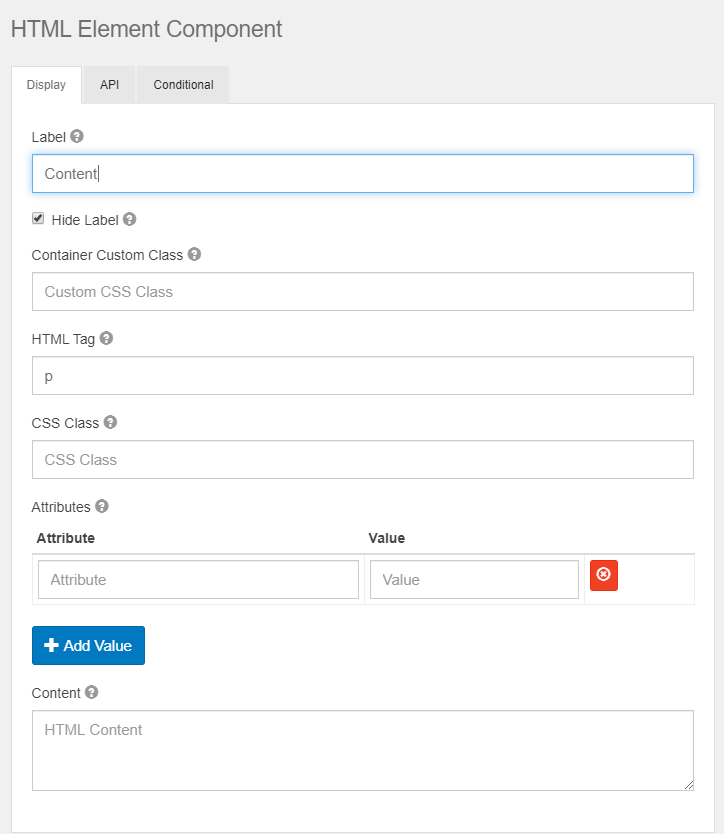Screen dimensions: 724x834
Task: Remove the attribute row with red delete icon
Action: (603, 575)
